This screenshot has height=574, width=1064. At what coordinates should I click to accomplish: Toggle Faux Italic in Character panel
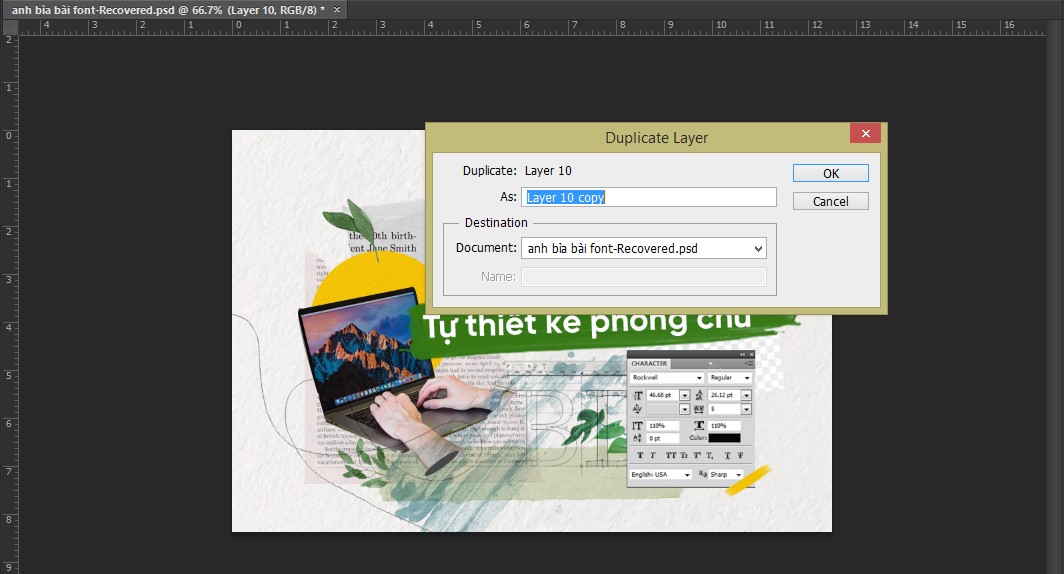pyautogui.click(x=653, y=456)
